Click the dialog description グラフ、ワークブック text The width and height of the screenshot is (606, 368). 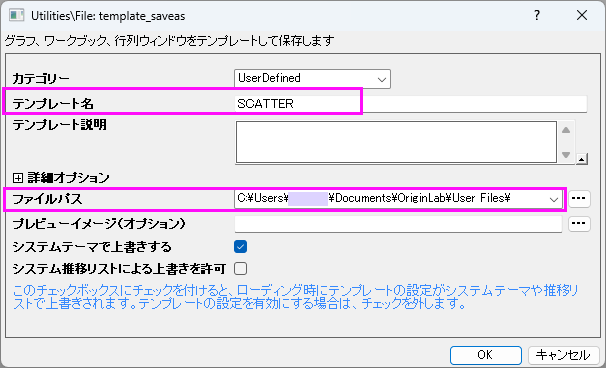click(169, 40)
